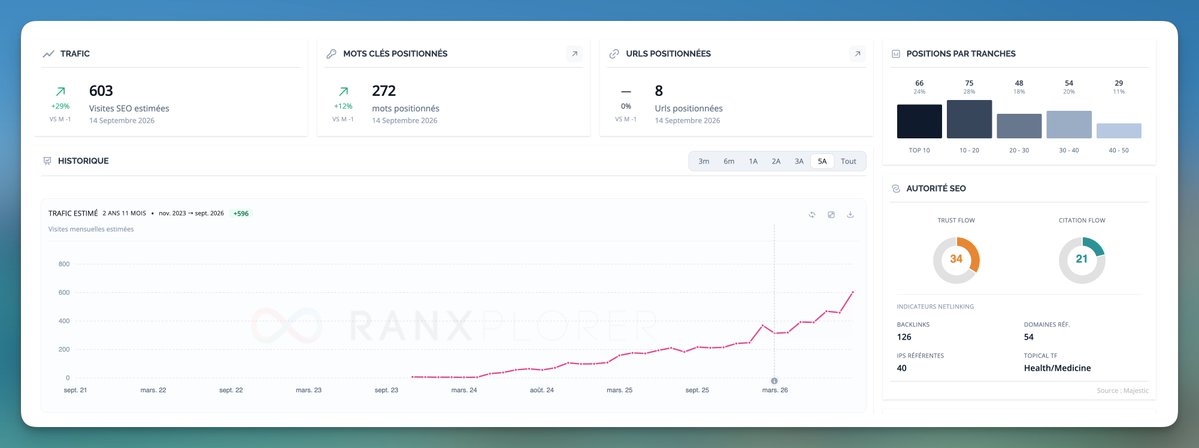Click the +596 badge in chart header
Viewport: 1199px width, 448px height.
click(241, 213)
